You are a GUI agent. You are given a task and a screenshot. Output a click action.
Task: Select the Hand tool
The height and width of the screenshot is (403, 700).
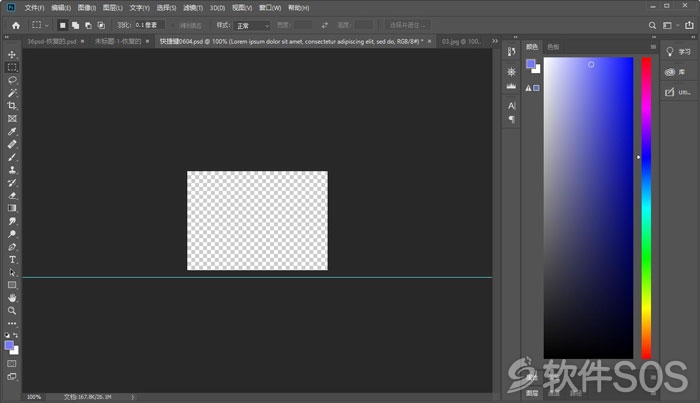click(12, 298)
